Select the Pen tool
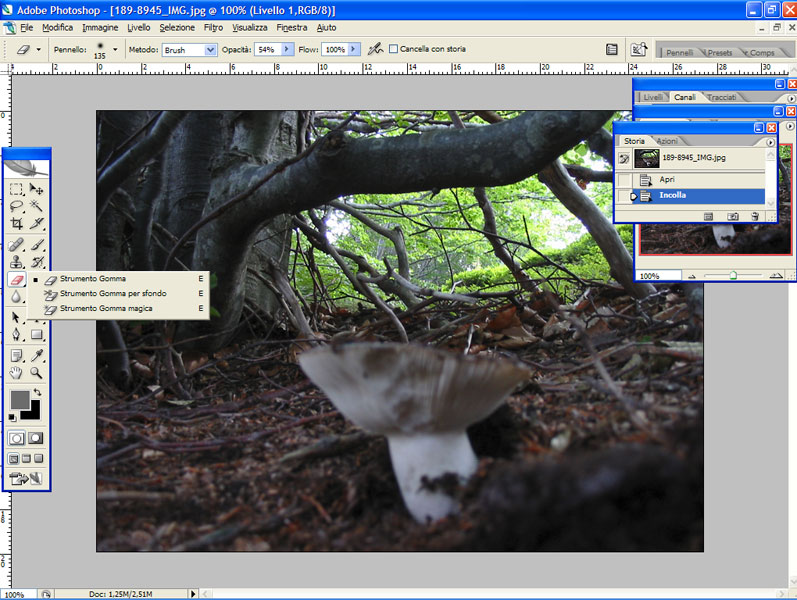Image resolution: width=797 pixels, height=600 pixels. click(16, 335)
